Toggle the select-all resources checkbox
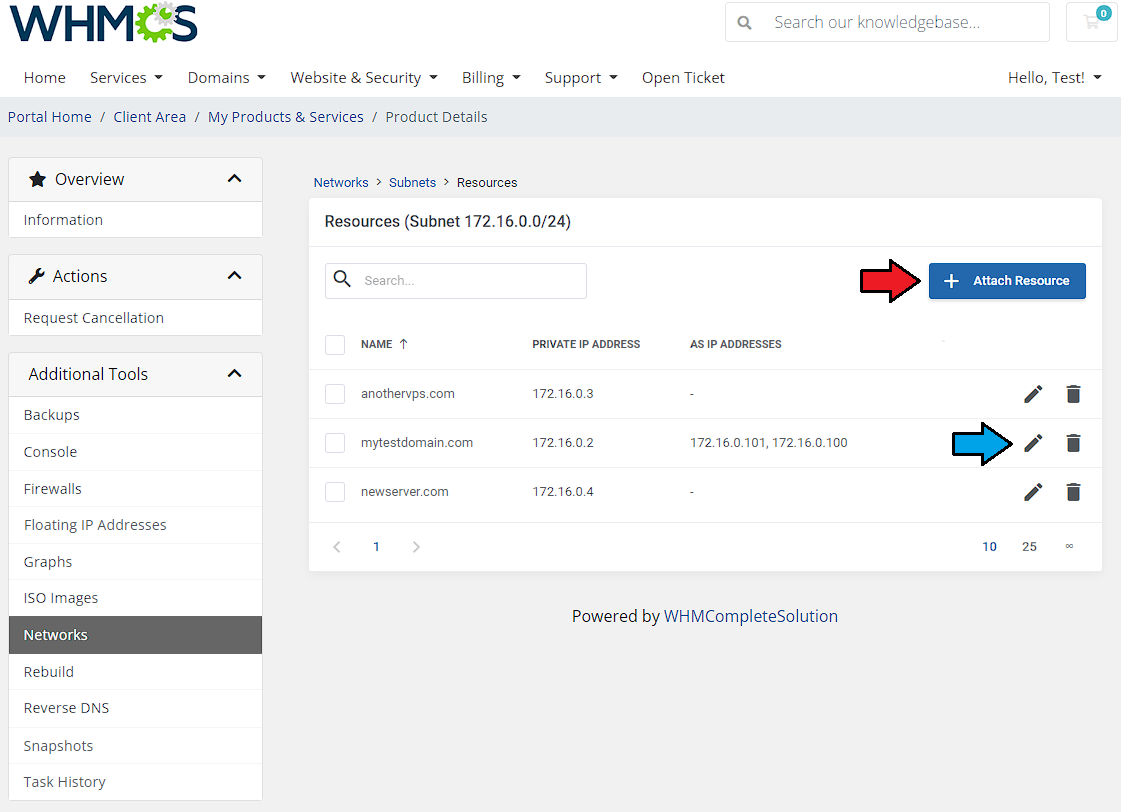 click(x=335, y=345)
